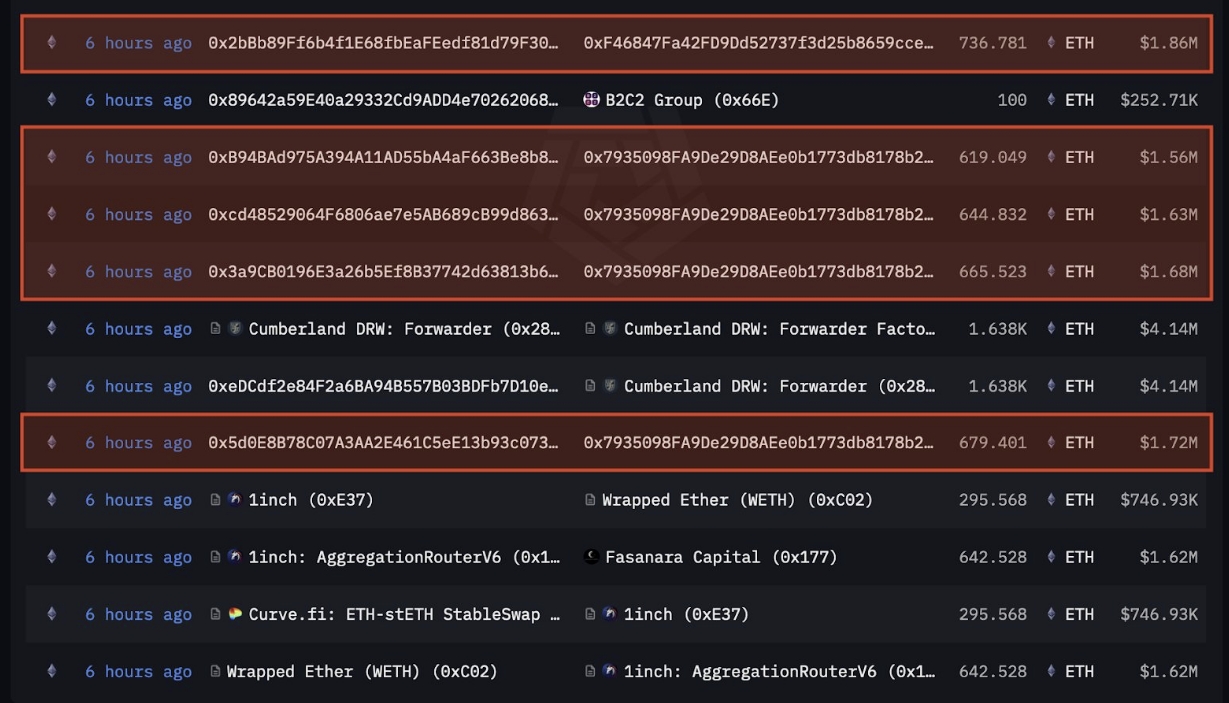Open sender address 0x2bBb89Ff6b4f1E68fbEaFEedf81d79F30…

pos(384,43)
